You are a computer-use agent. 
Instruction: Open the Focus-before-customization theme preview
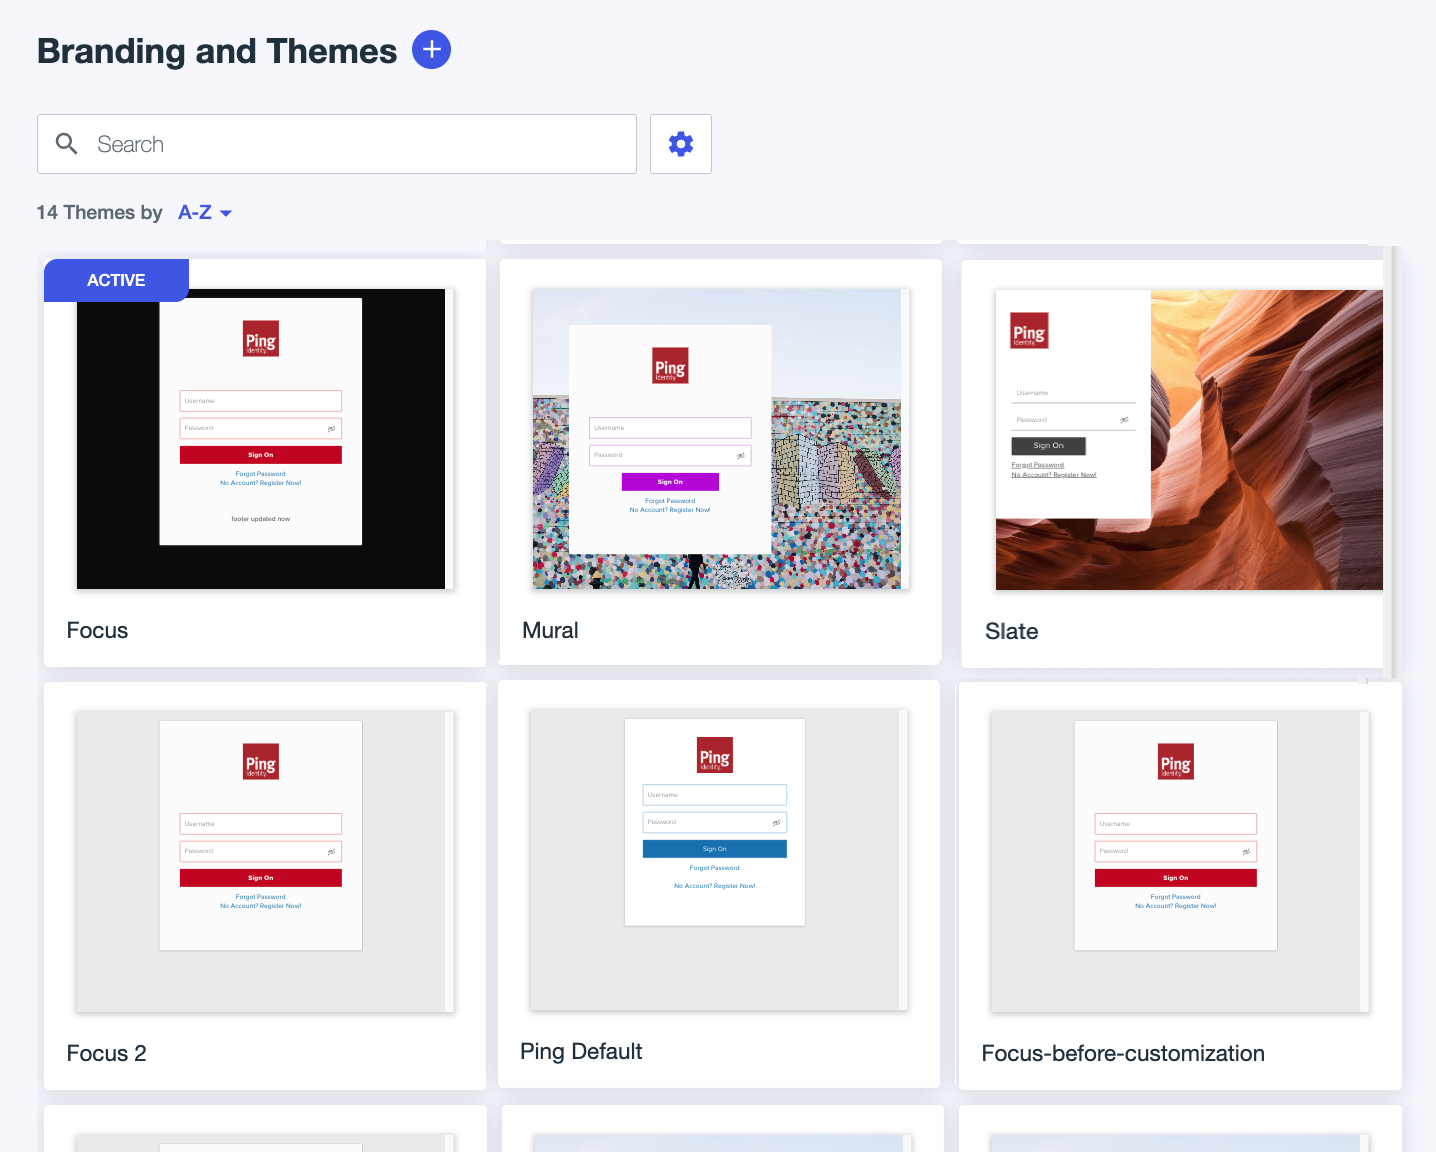coord(1176,861)
